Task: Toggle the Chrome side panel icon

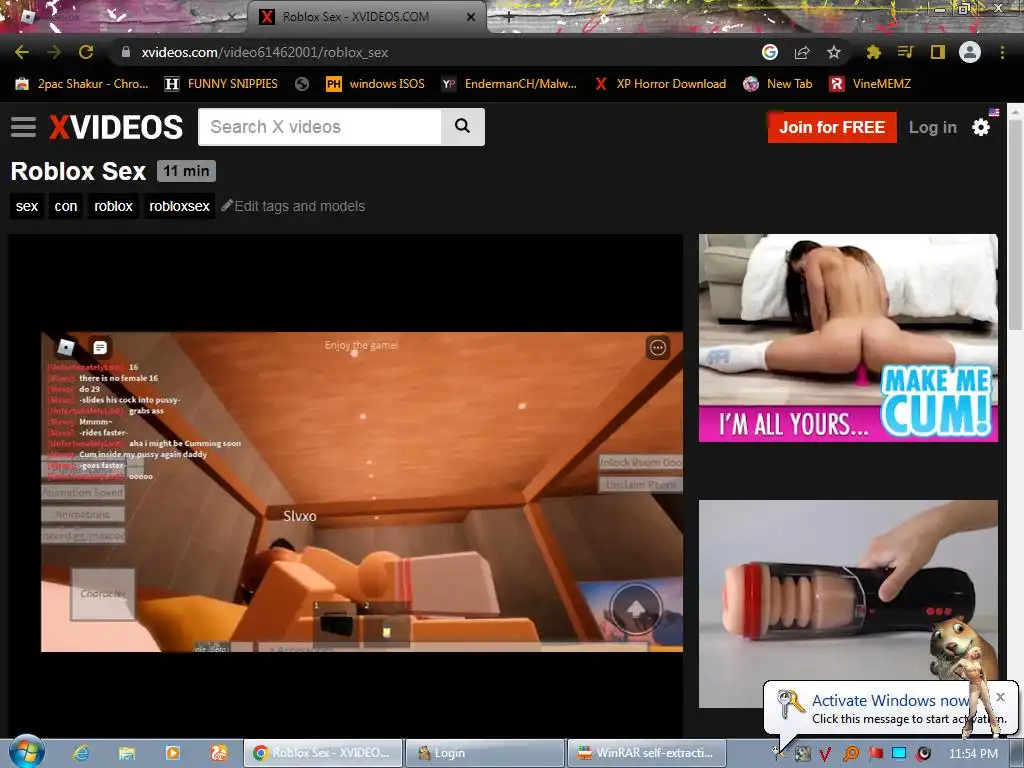Action: coord(938,52)
